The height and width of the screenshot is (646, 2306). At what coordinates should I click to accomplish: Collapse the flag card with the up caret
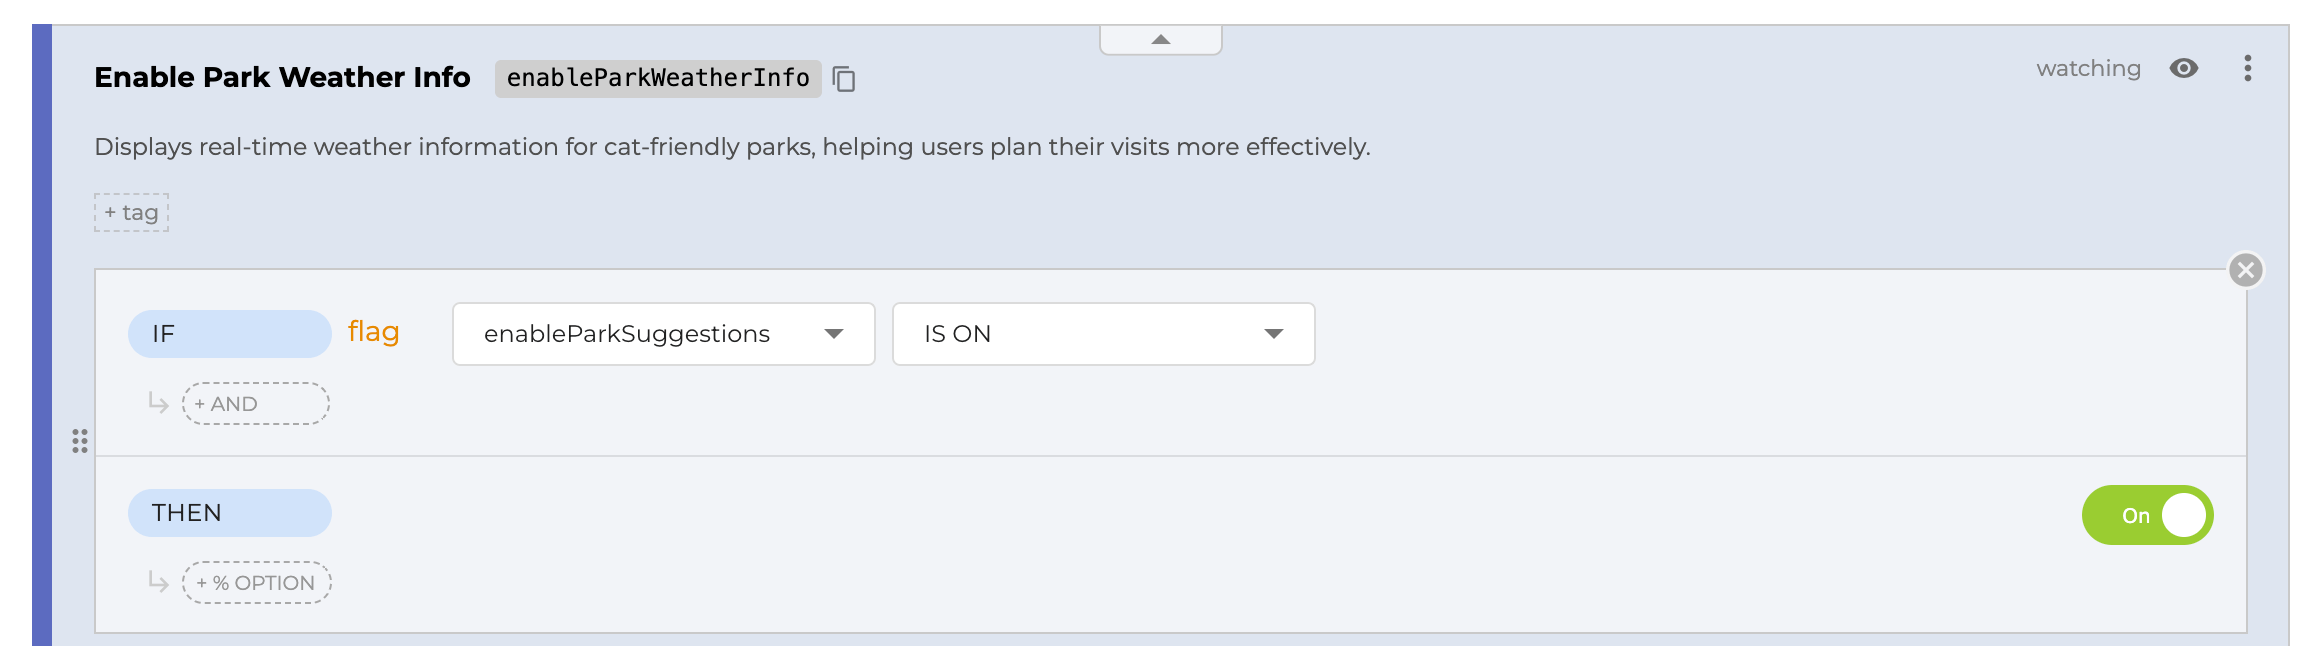coord(1160,40)
